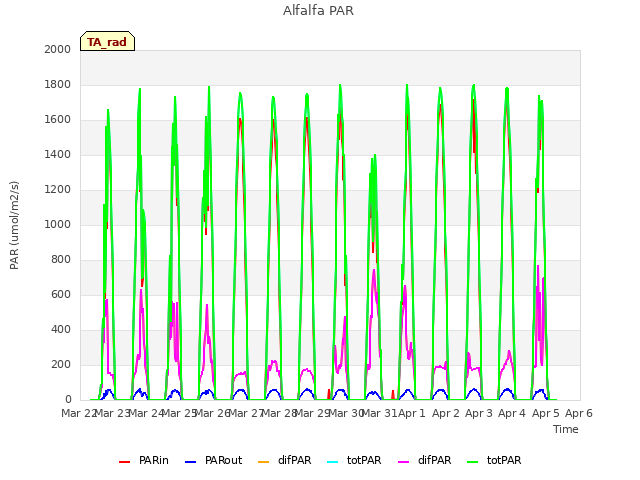
Task: Click the Mar 24 date label
Action: [x=146, y=413]
